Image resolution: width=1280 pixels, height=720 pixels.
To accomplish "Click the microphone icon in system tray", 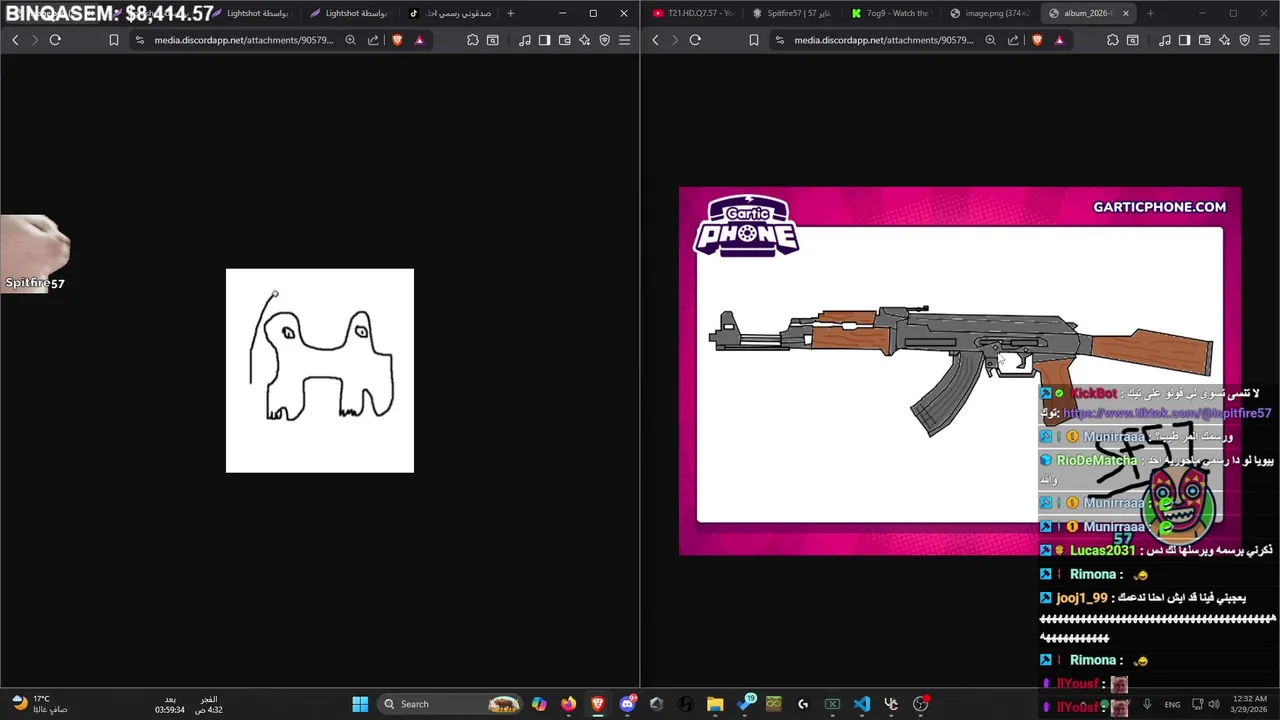I will coord(1147,704).
